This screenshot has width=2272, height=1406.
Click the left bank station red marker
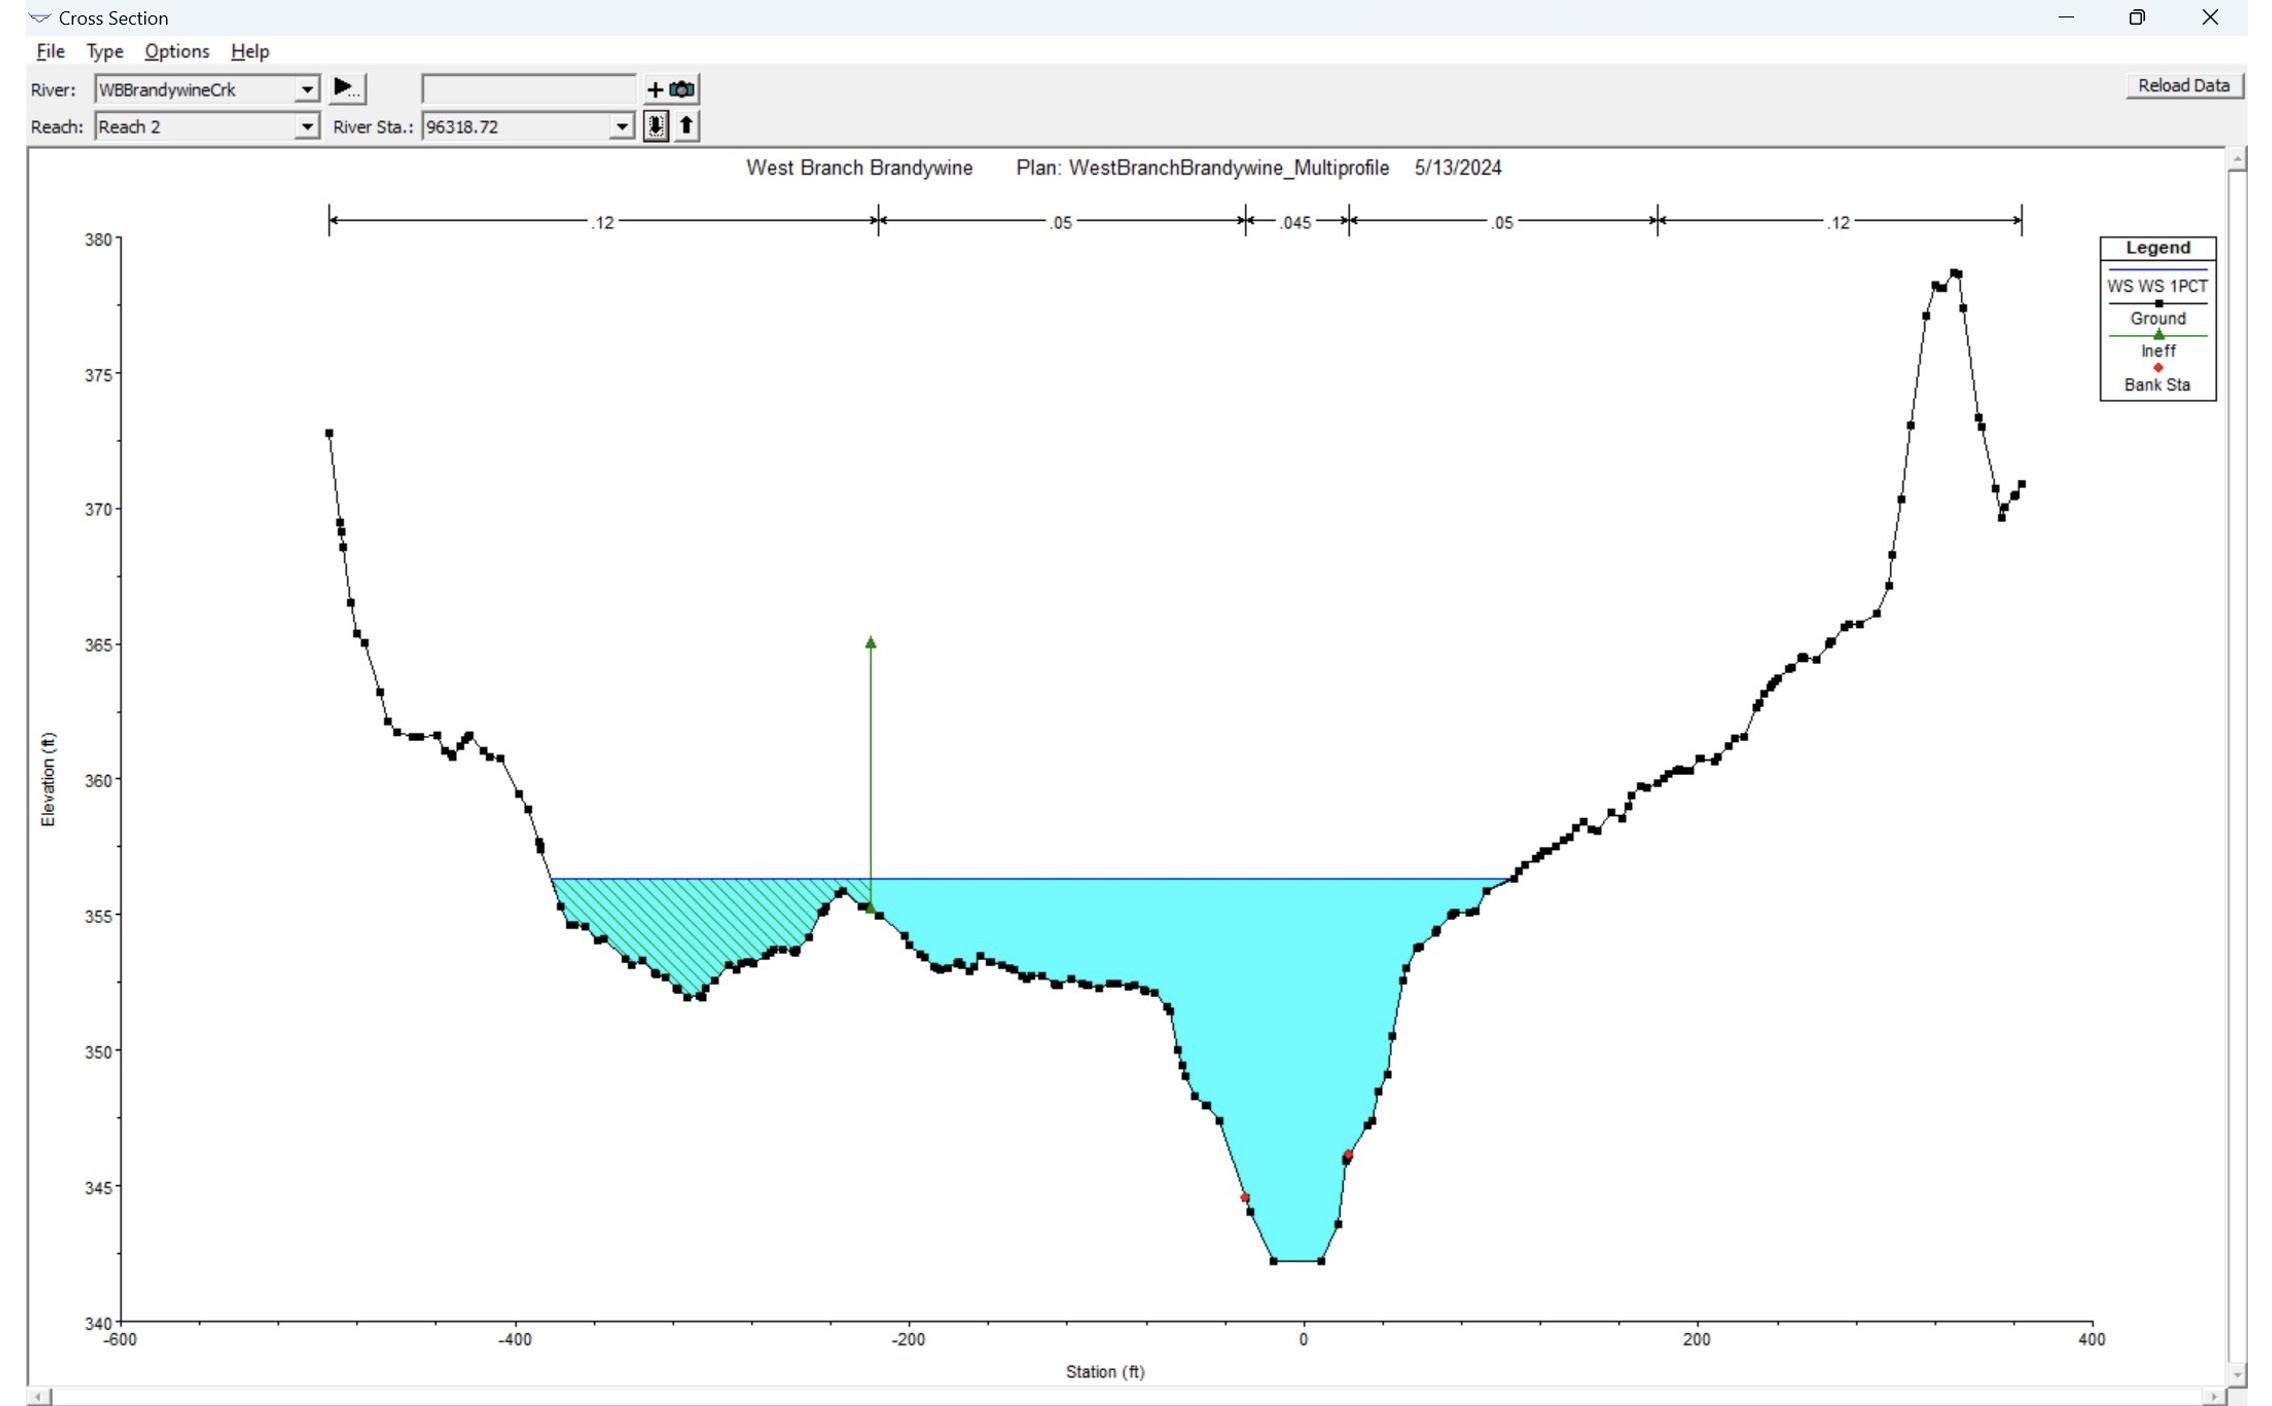tap(1244, 1197)
